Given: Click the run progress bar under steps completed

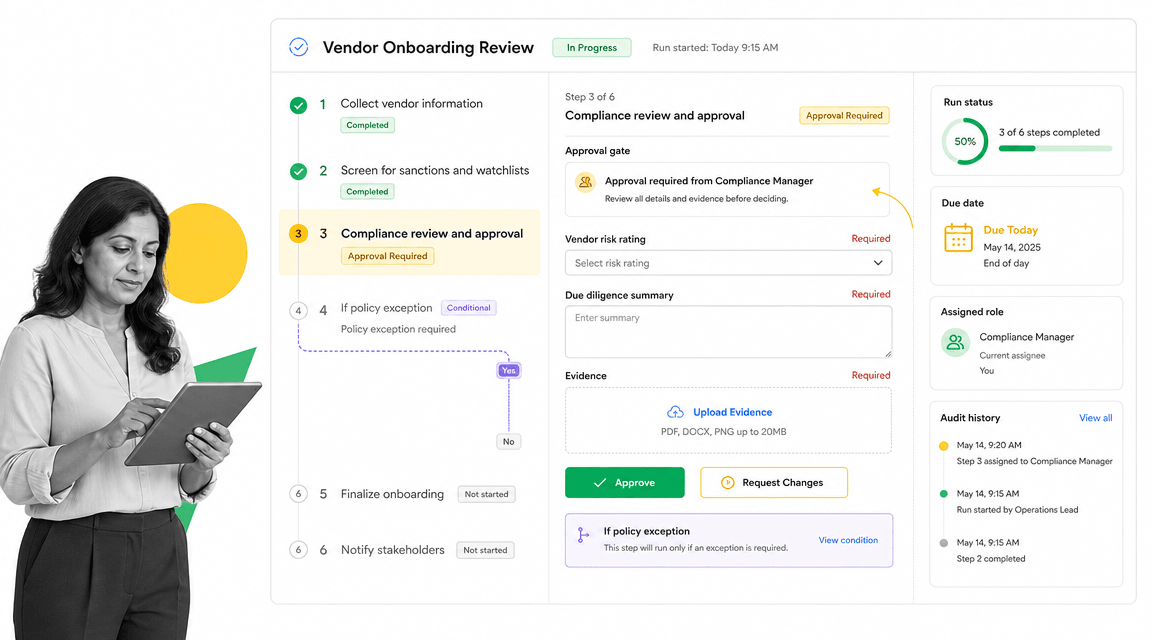Looking at the screenshot, I should [x=1055, y=148].
